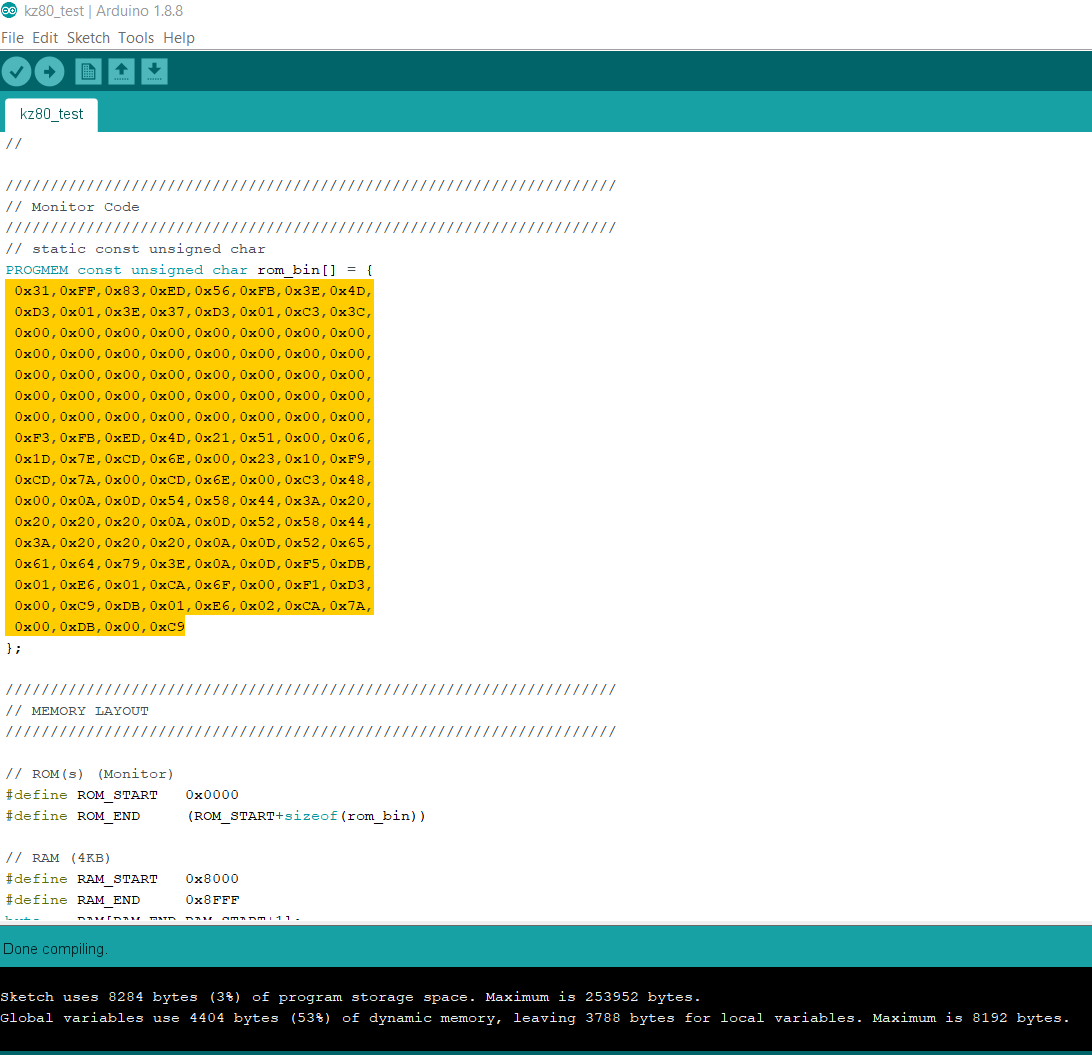The image size is (1092, 1055).
Task: Click the 'Done compiling.' status message
Action: [x=55, y=948]
